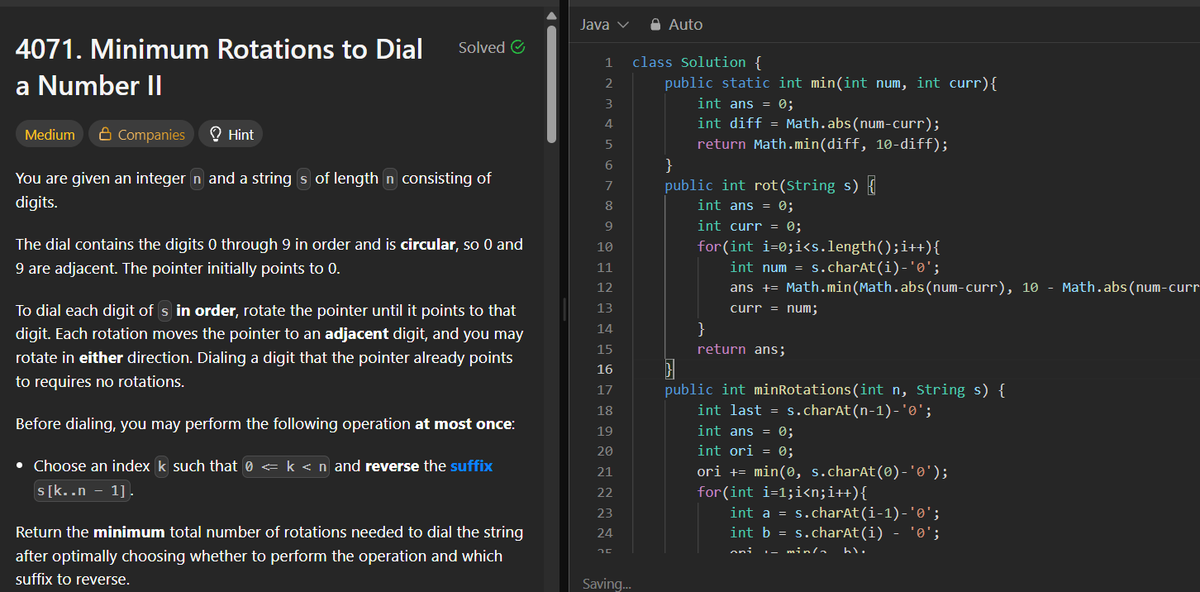
Task: Click line number 1 in editor gutter
Action: pyautogui.click(x=608, y=62)
